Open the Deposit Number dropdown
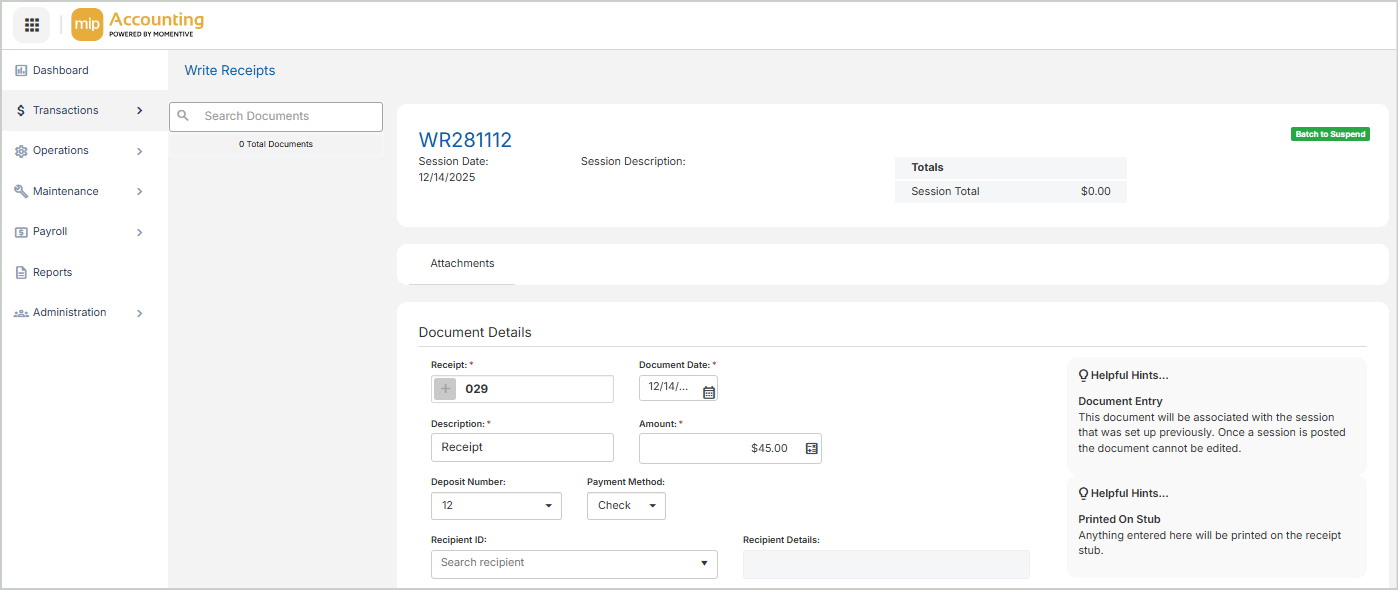The width and height of the screenshot is (1398, 590). (x=496, y=506)
